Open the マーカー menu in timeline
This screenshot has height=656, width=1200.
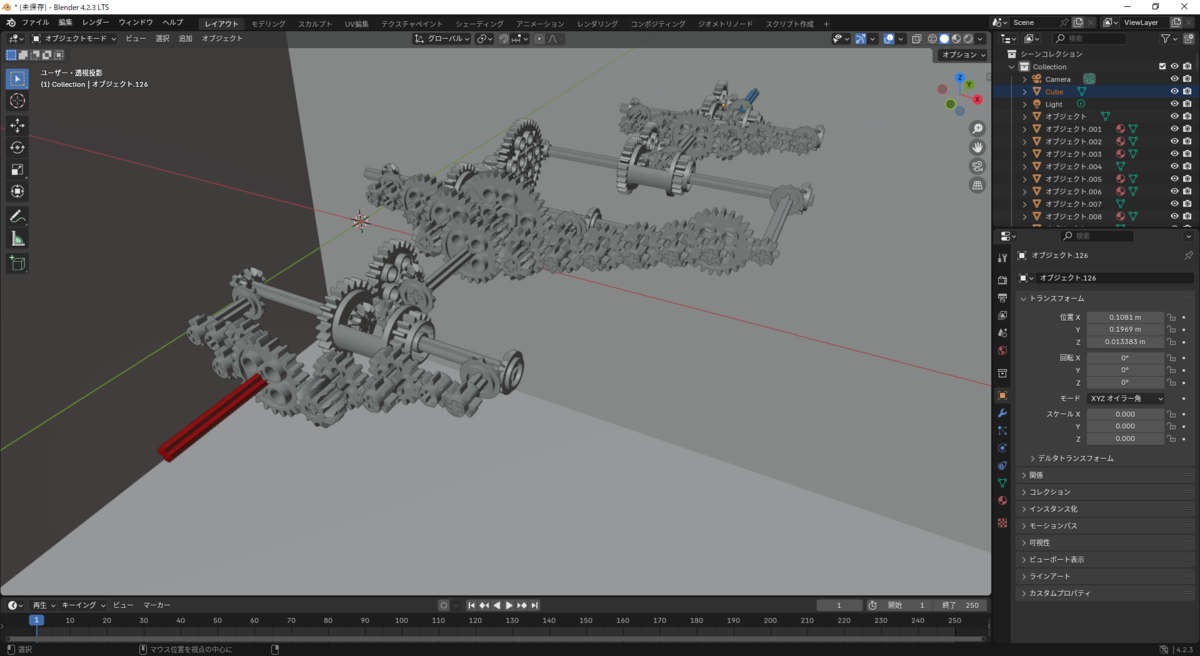(x=156, y=605)
